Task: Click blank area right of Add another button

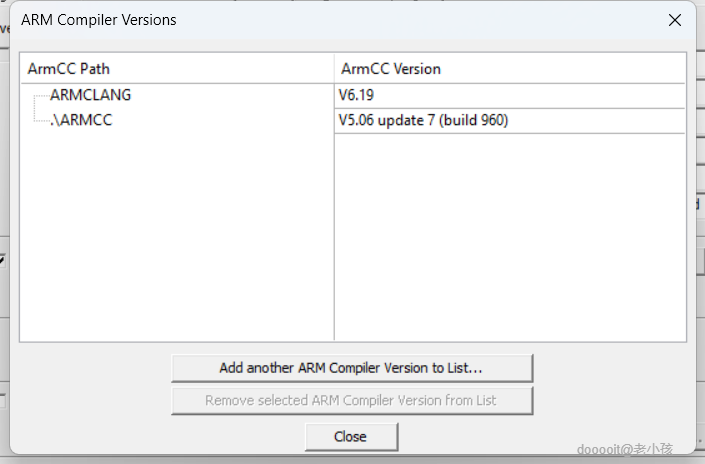Action: [x=610, y=368]
